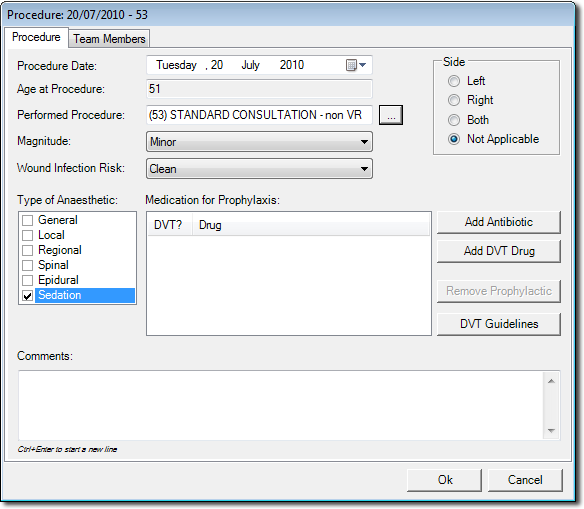Viewport: 584px width, 509px height.
Task: Select the Procedure tab
Action: (x=36, y=37)
